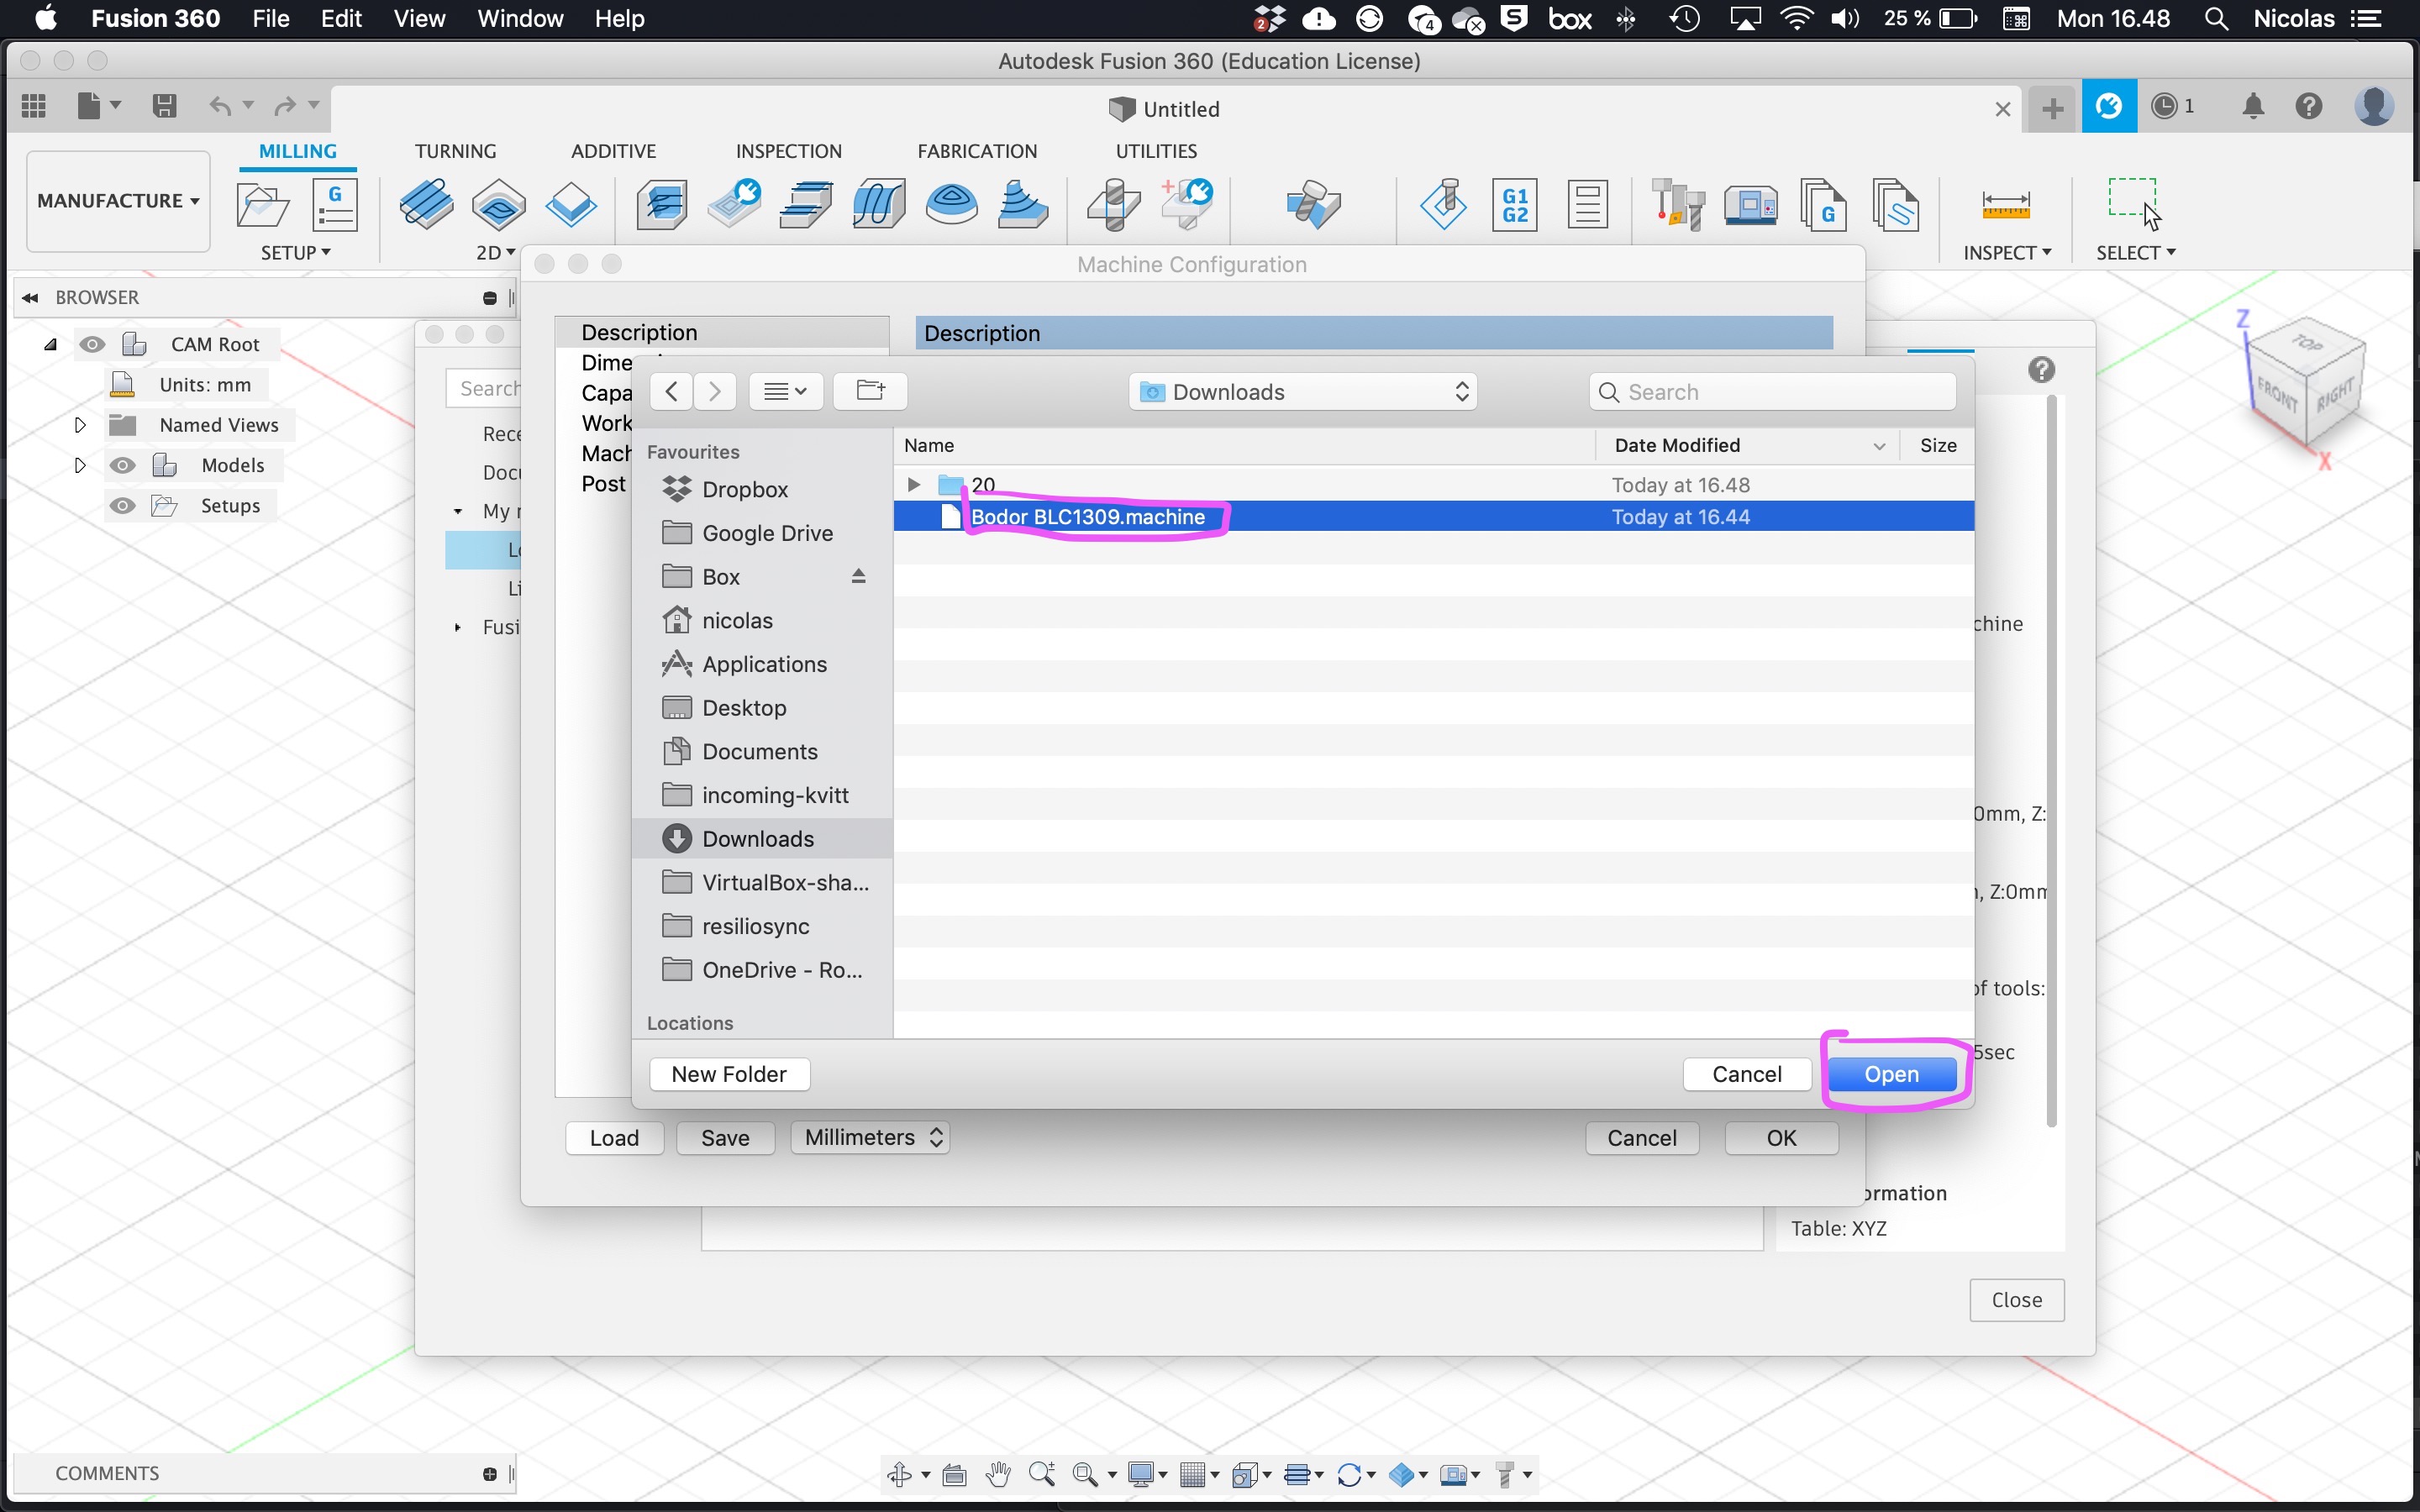Click the new folder icon in file dialog toolbar

[x=870, y=391]
